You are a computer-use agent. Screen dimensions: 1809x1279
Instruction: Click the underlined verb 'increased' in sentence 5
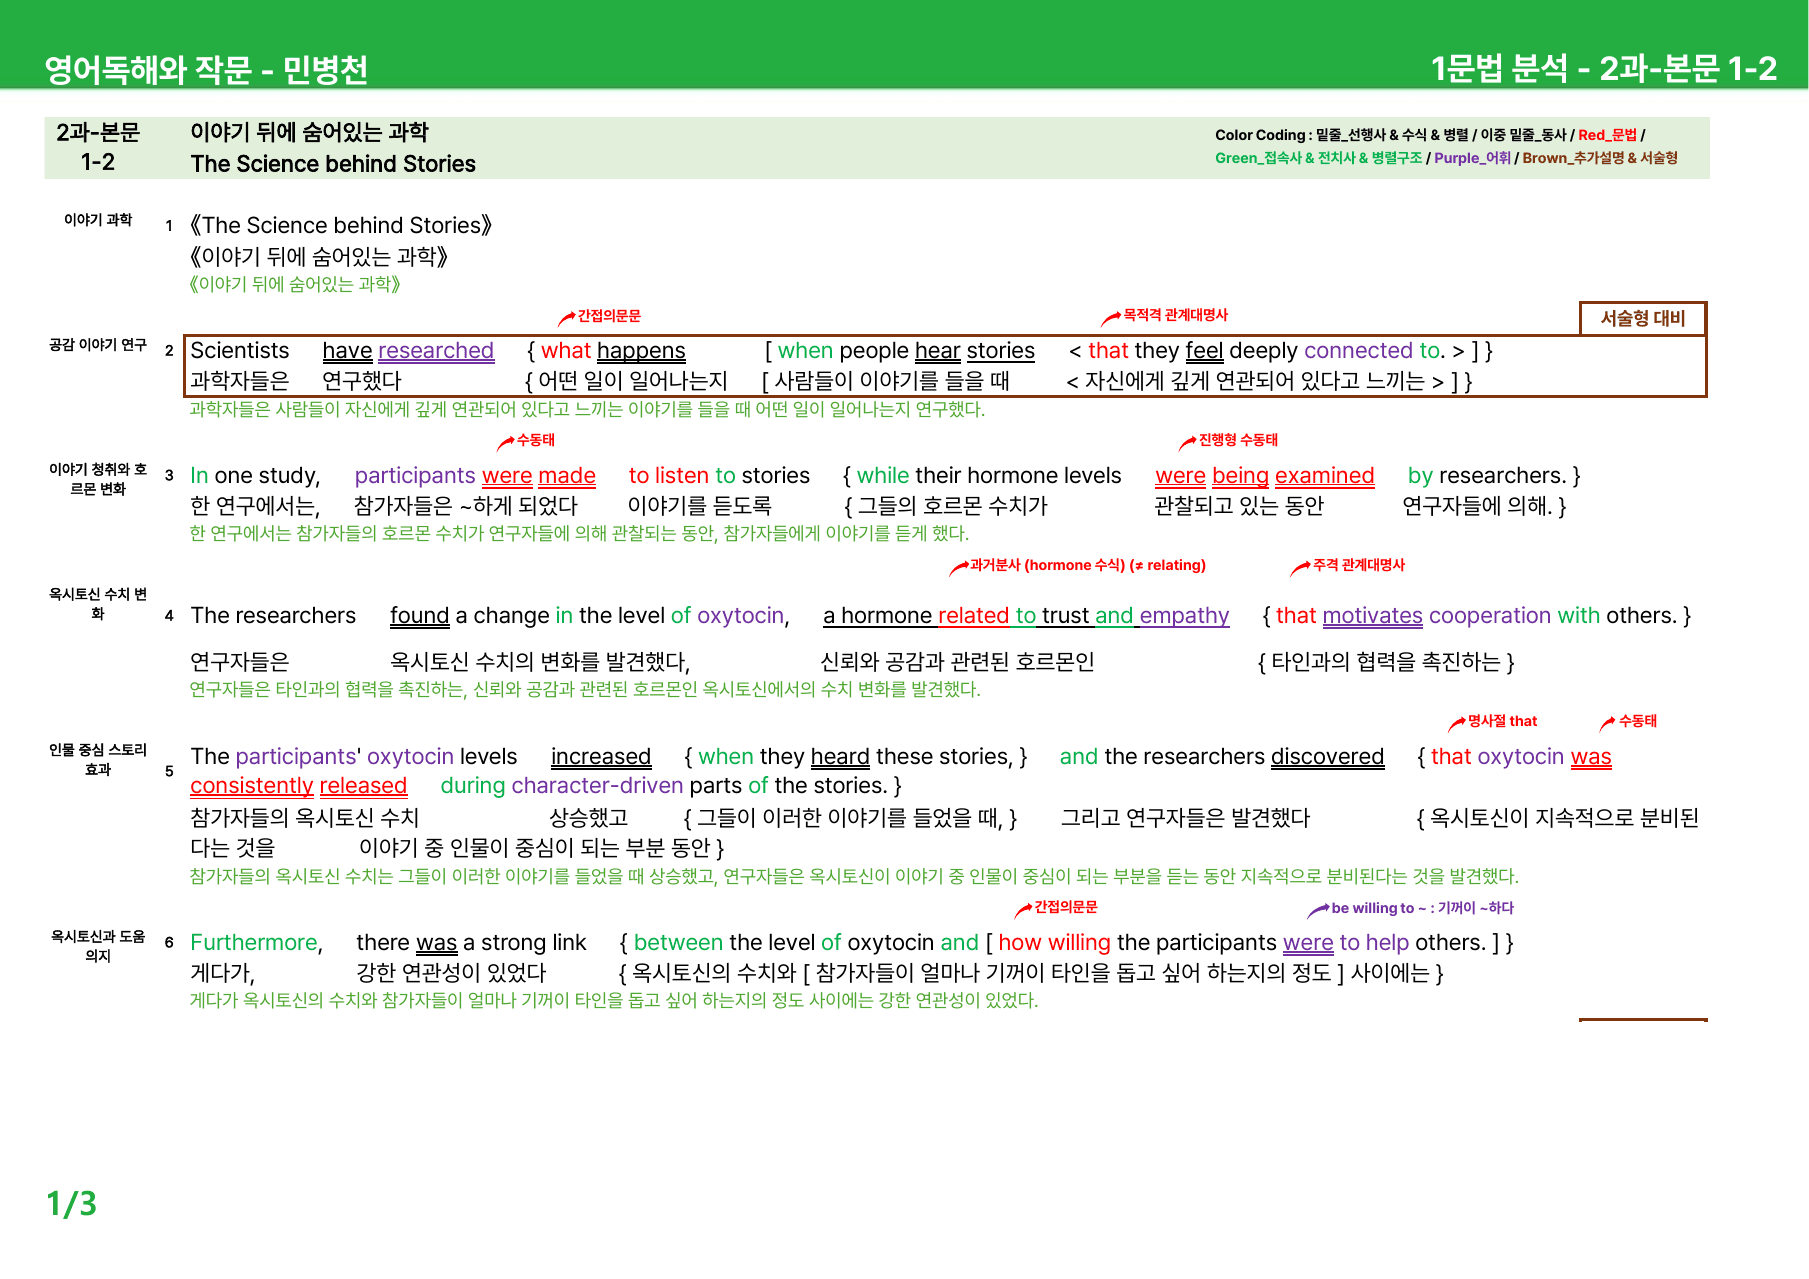click(x=601, y=757)
